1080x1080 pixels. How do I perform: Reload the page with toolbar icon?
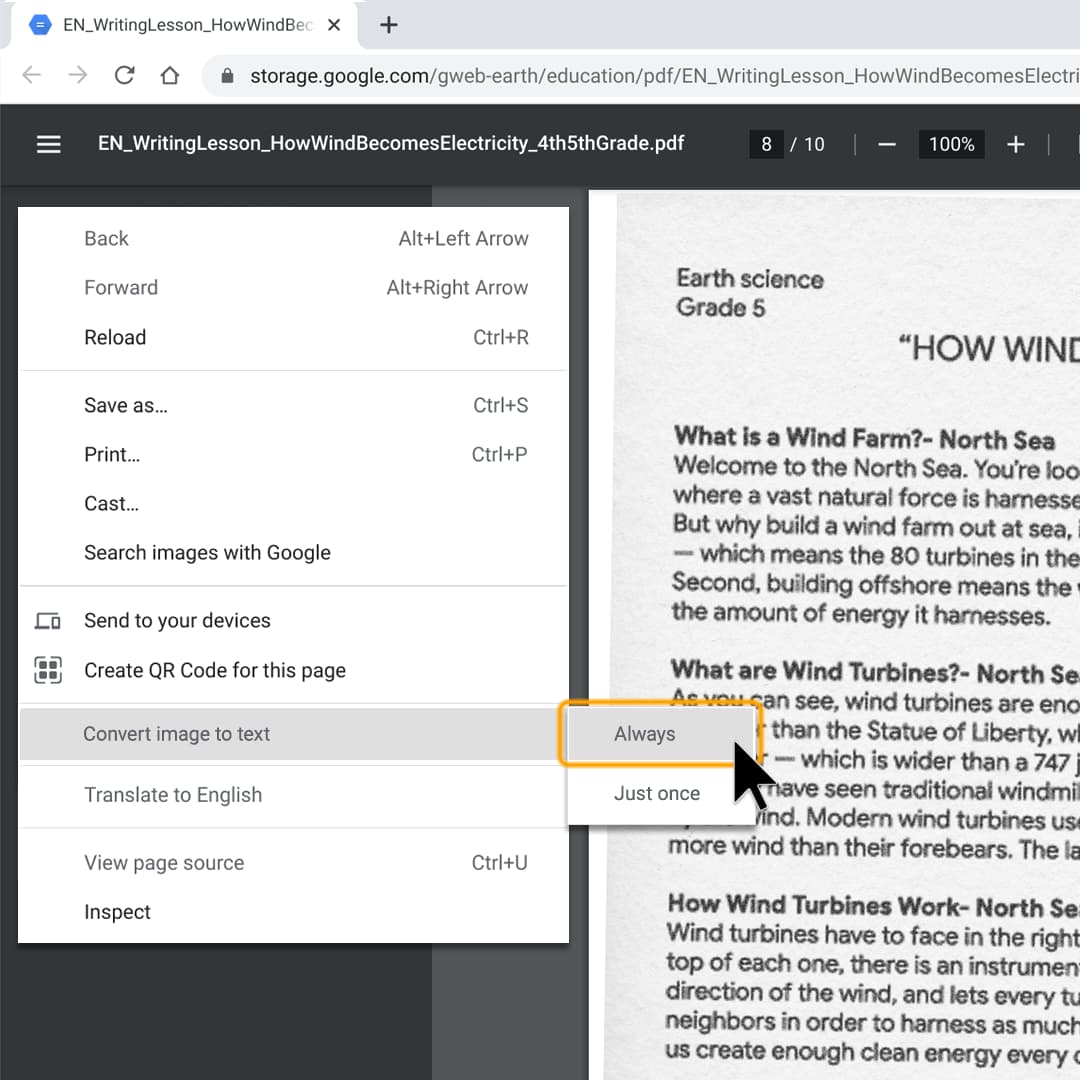coord(124,74)
